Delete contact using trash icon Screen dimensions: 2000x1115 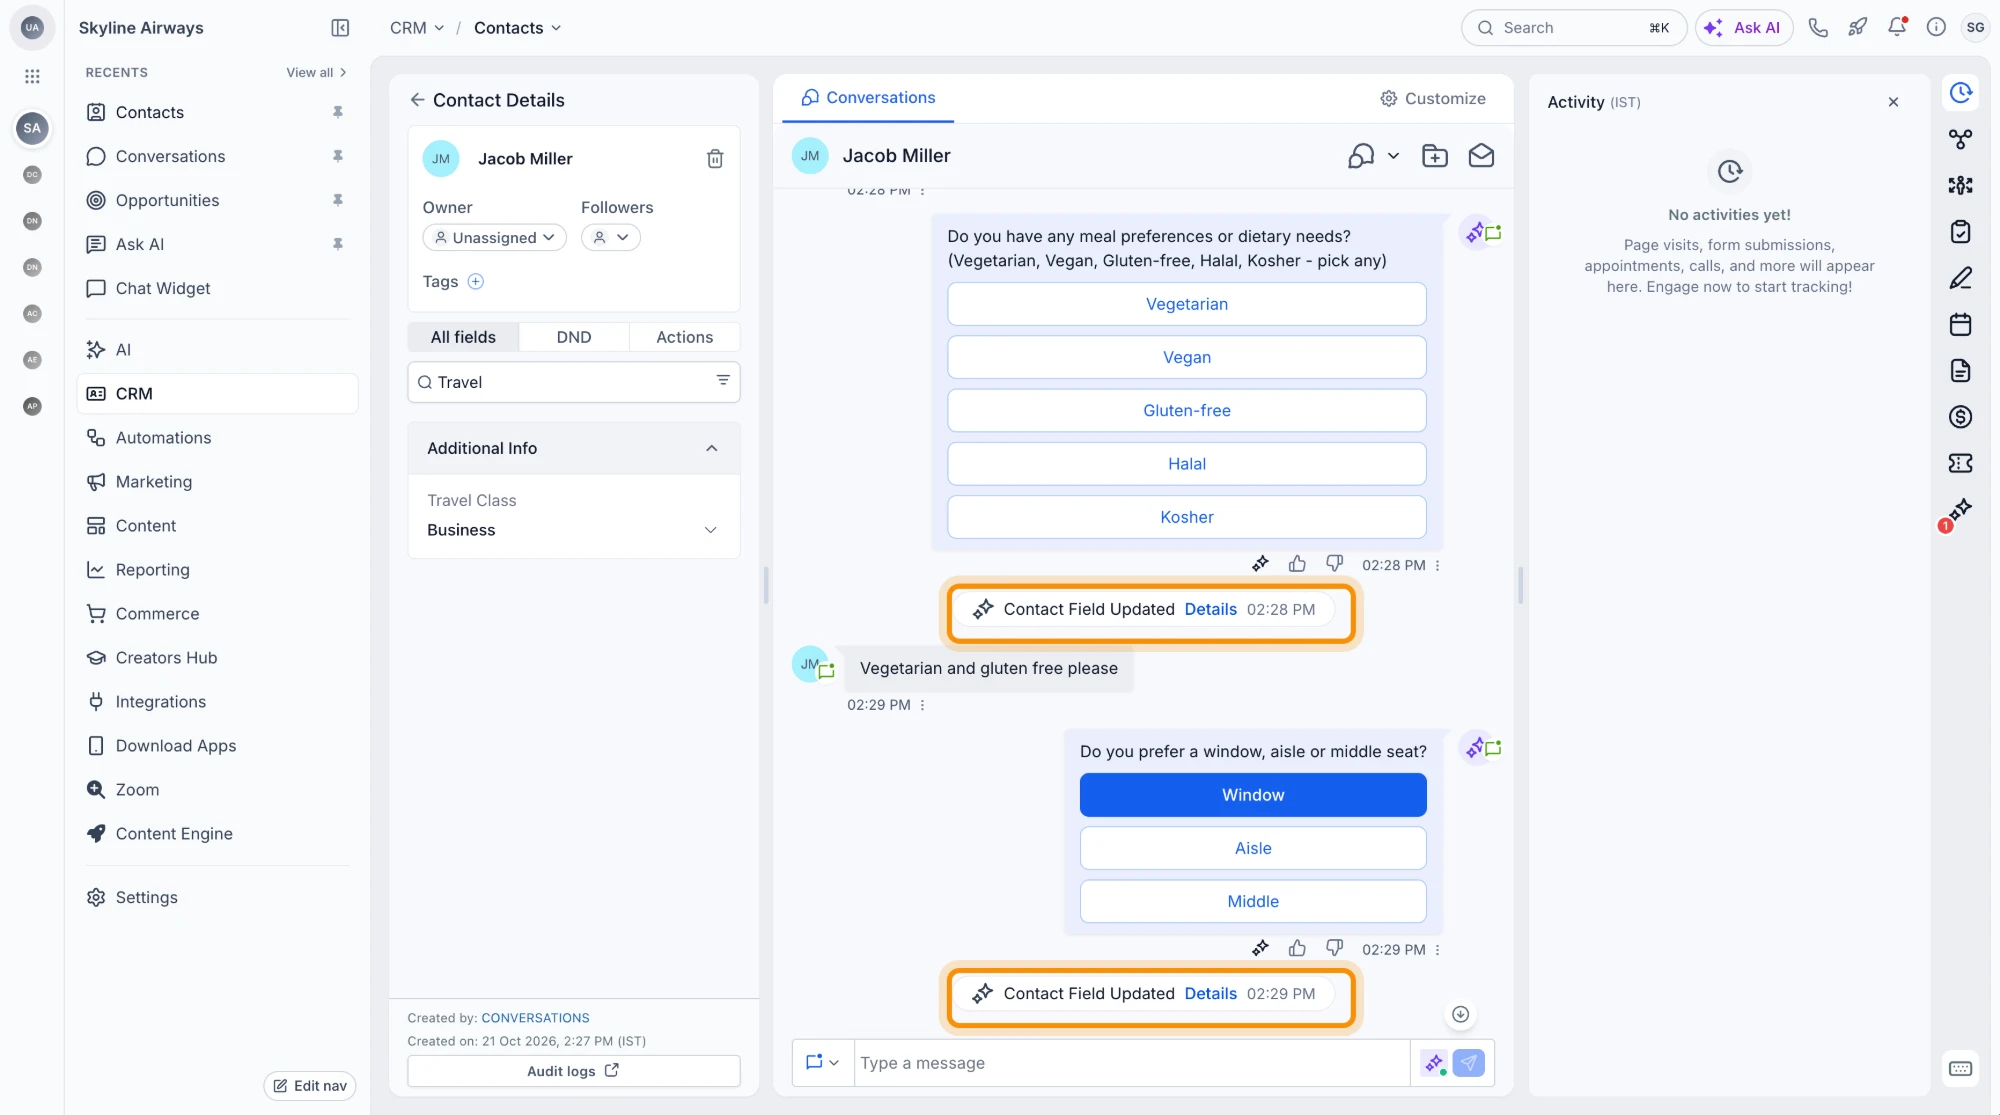[x=715, y=159]
